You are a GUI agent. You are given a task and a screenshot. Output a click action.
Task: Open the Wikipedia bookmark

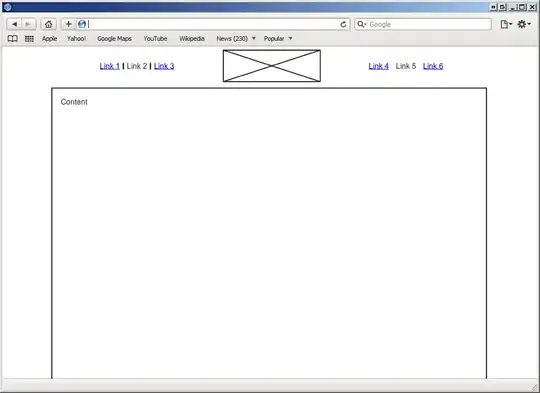point(192,39)
